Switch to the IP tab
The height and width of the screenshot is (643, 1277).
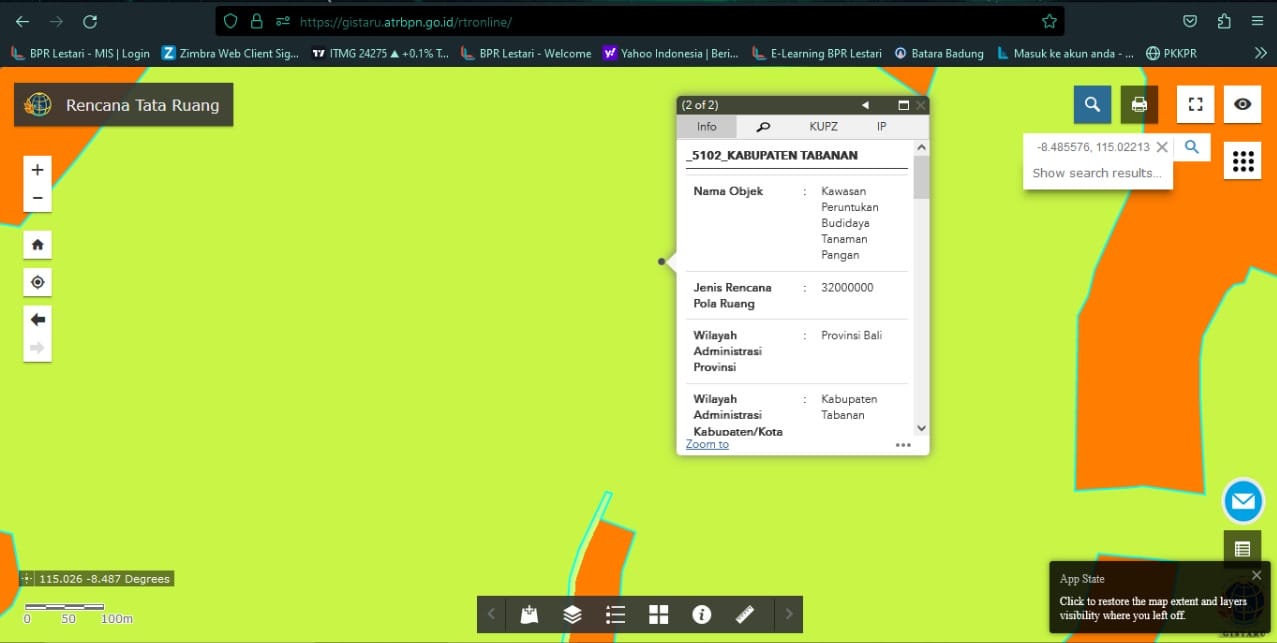(x=881, y=127)
